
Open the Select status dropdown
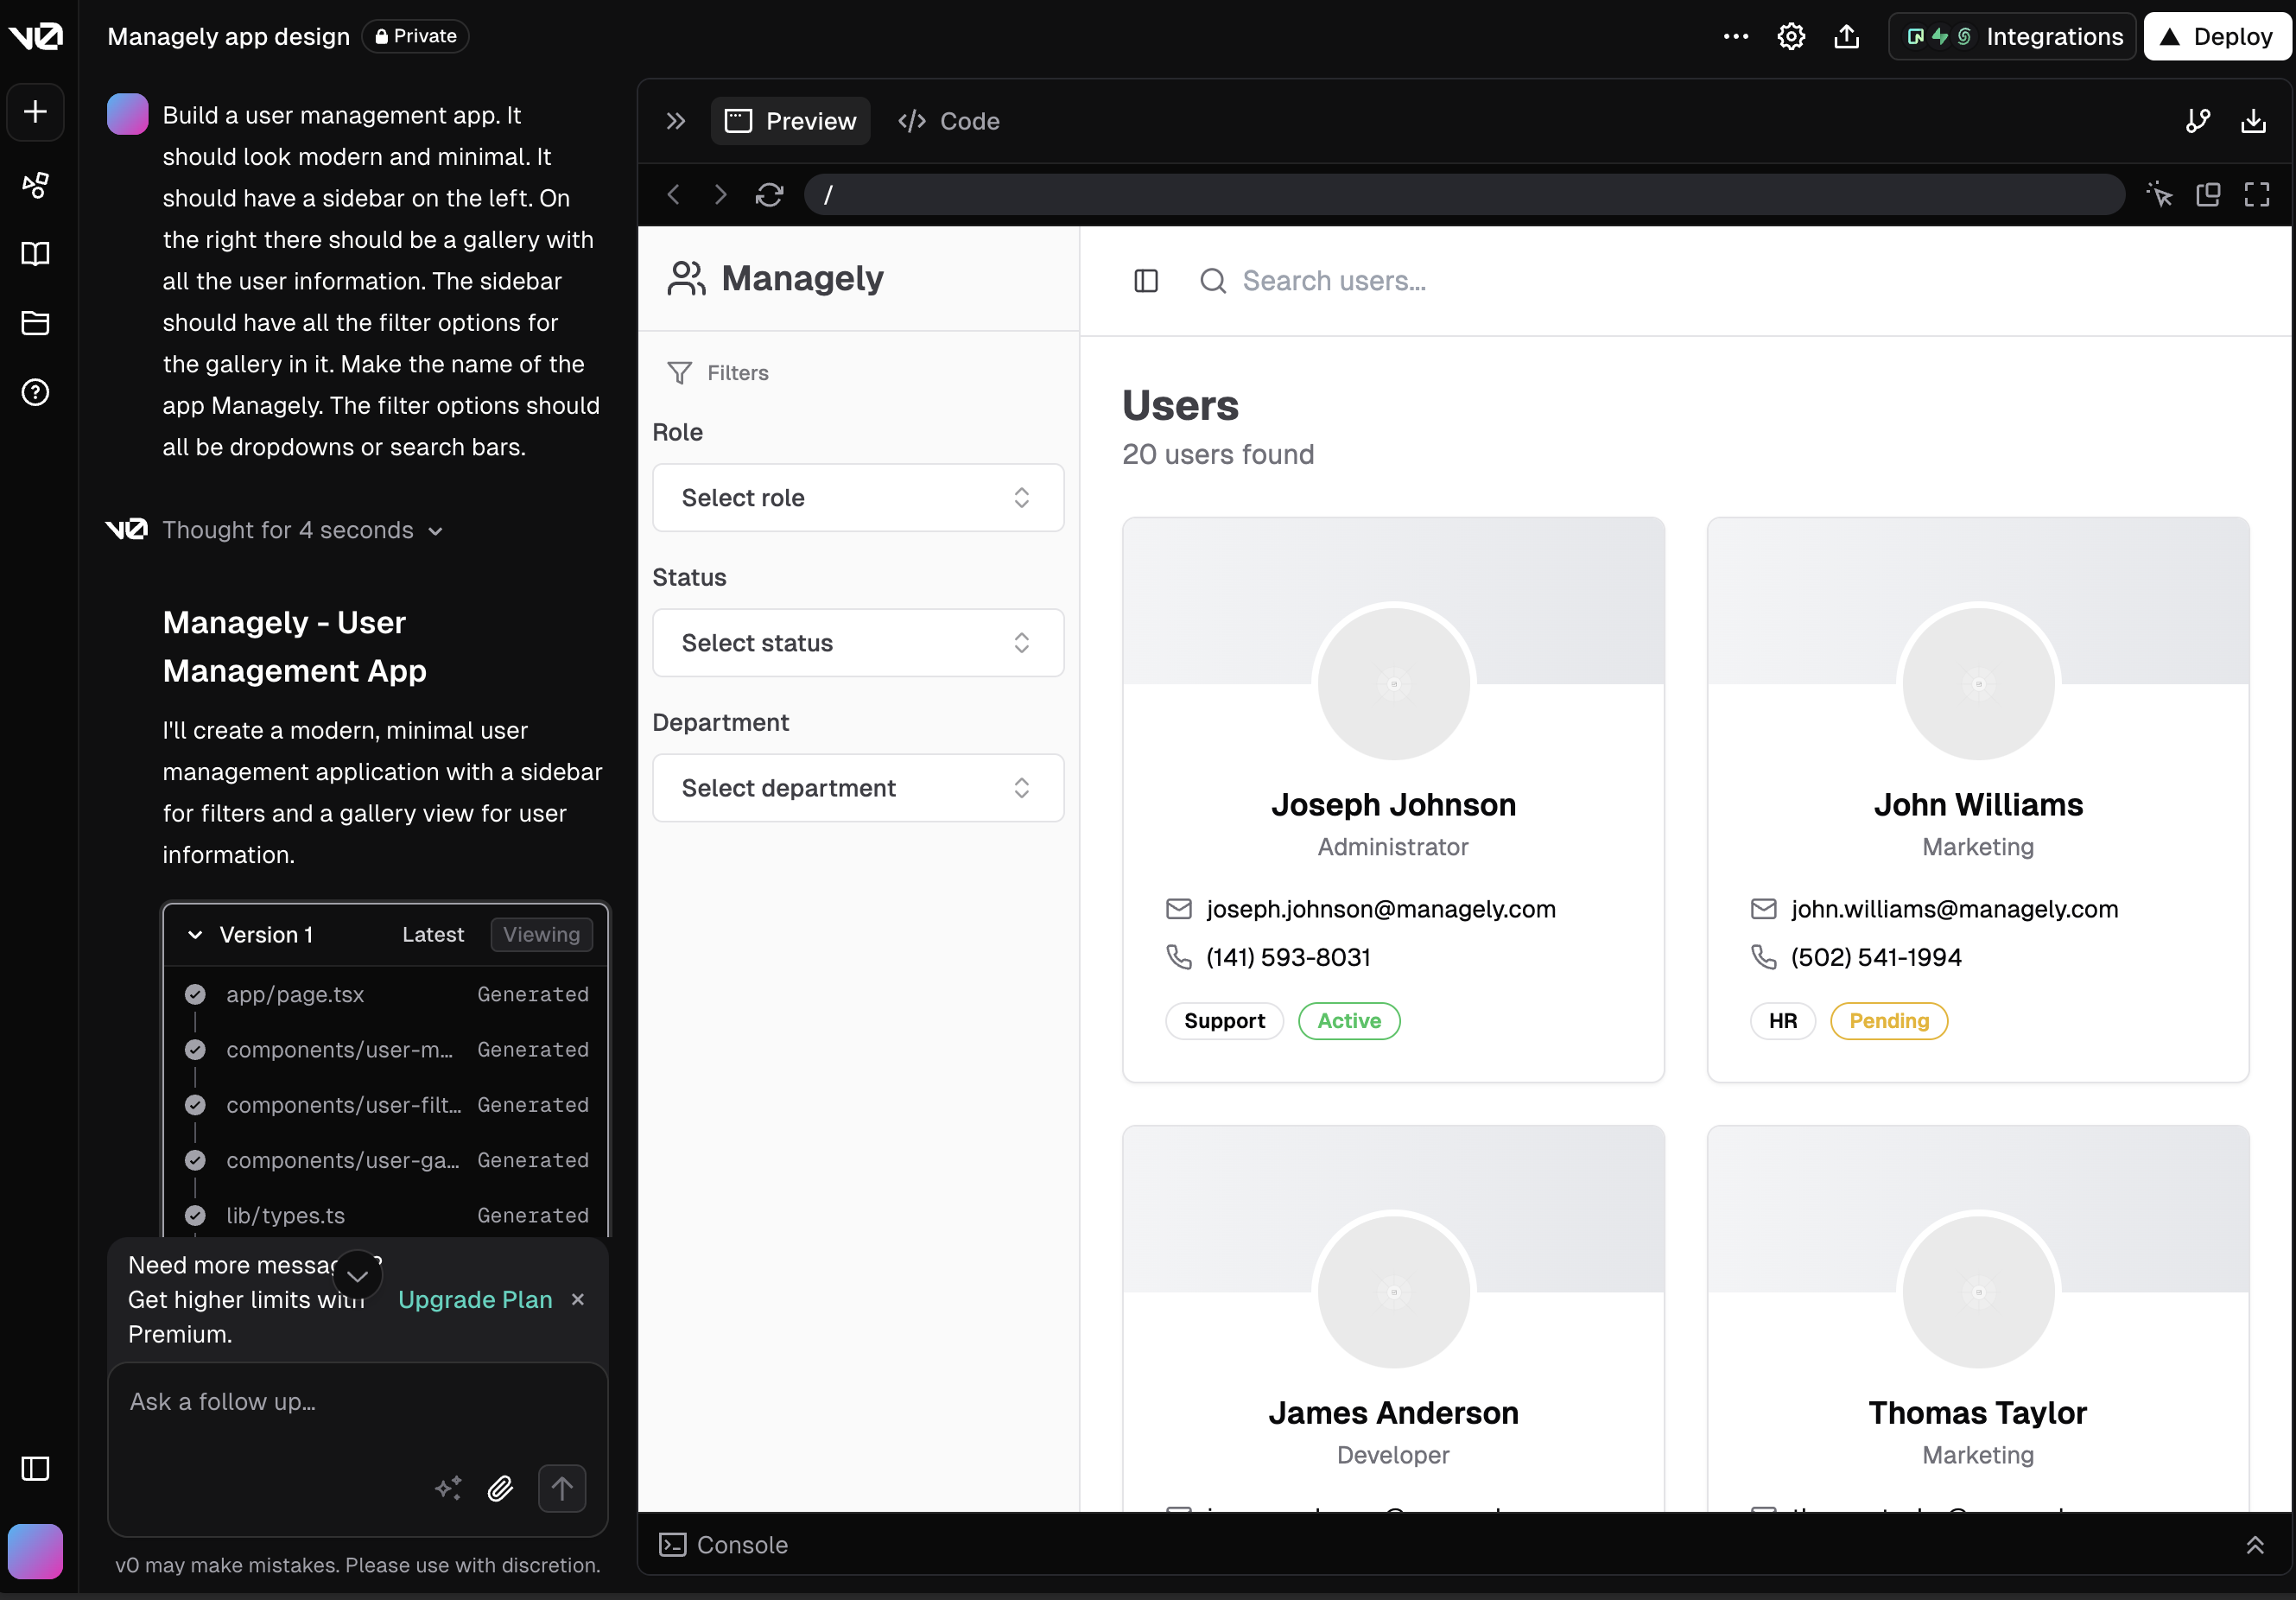click(x=858, y=643)
